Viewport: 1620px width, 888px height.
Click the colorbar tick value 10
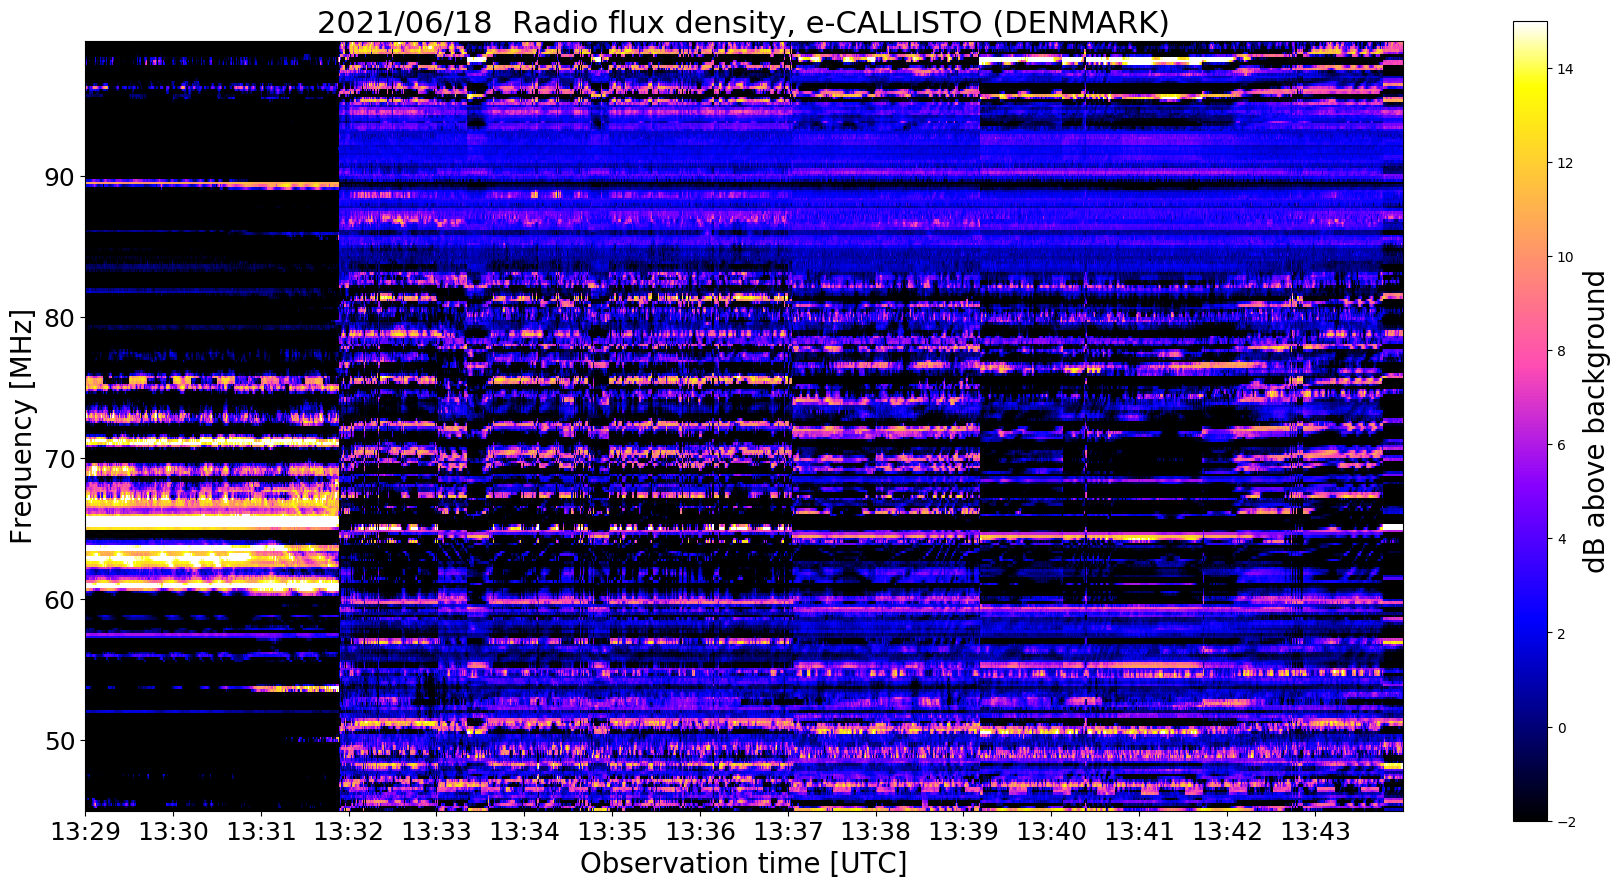point(1565,257)
